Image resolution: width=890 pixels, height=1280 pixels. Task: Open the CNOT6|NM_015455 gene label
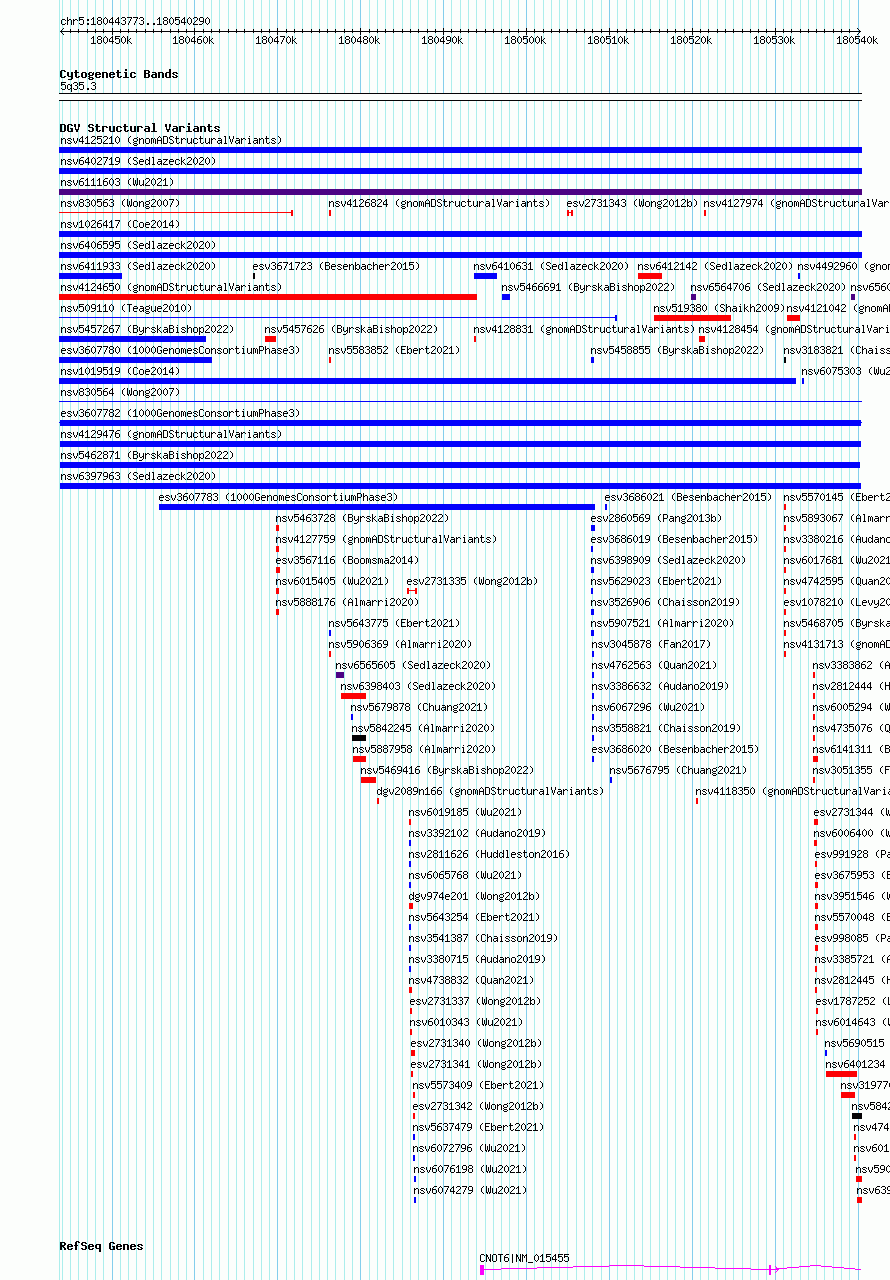click(524, 1258)
